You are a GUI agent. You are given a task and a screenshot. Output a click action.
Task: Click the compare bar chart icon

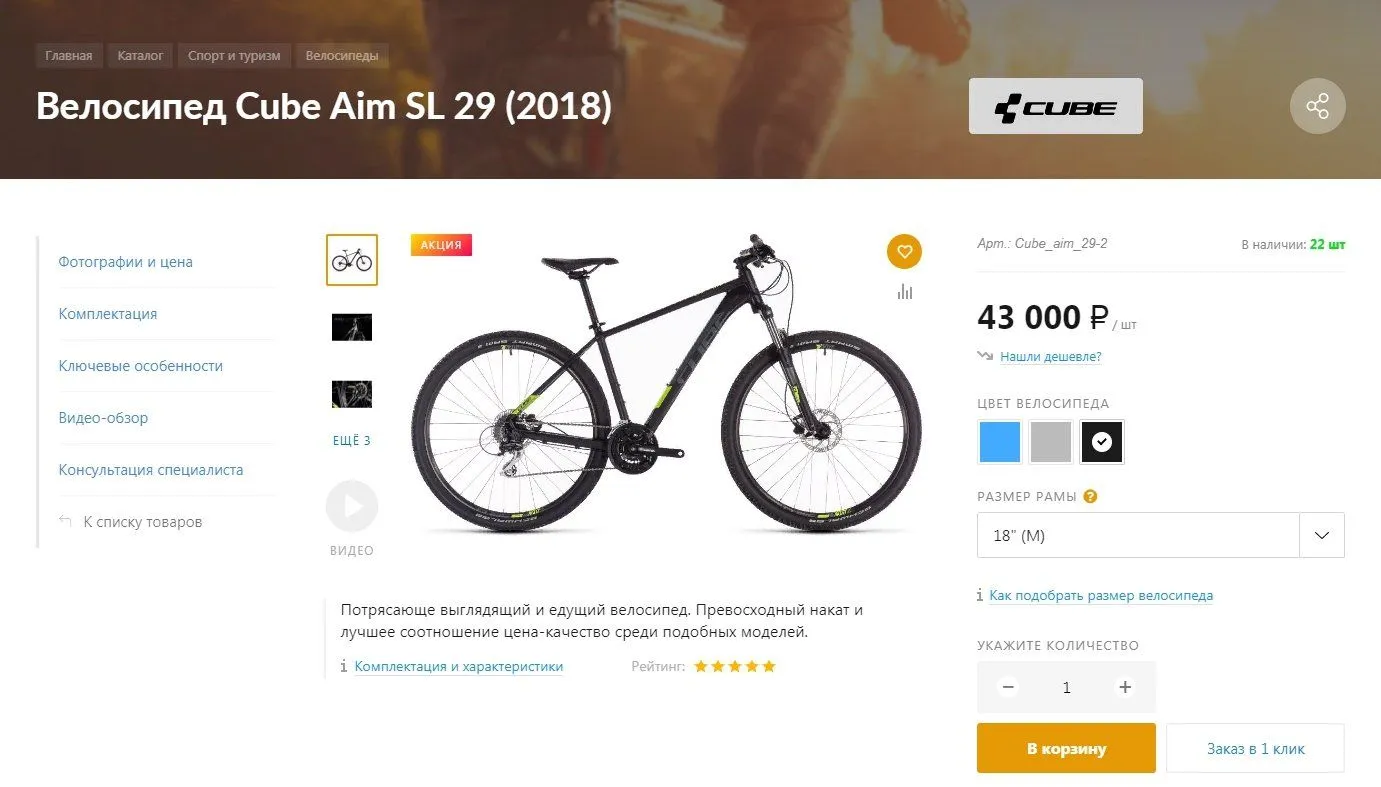905,292
